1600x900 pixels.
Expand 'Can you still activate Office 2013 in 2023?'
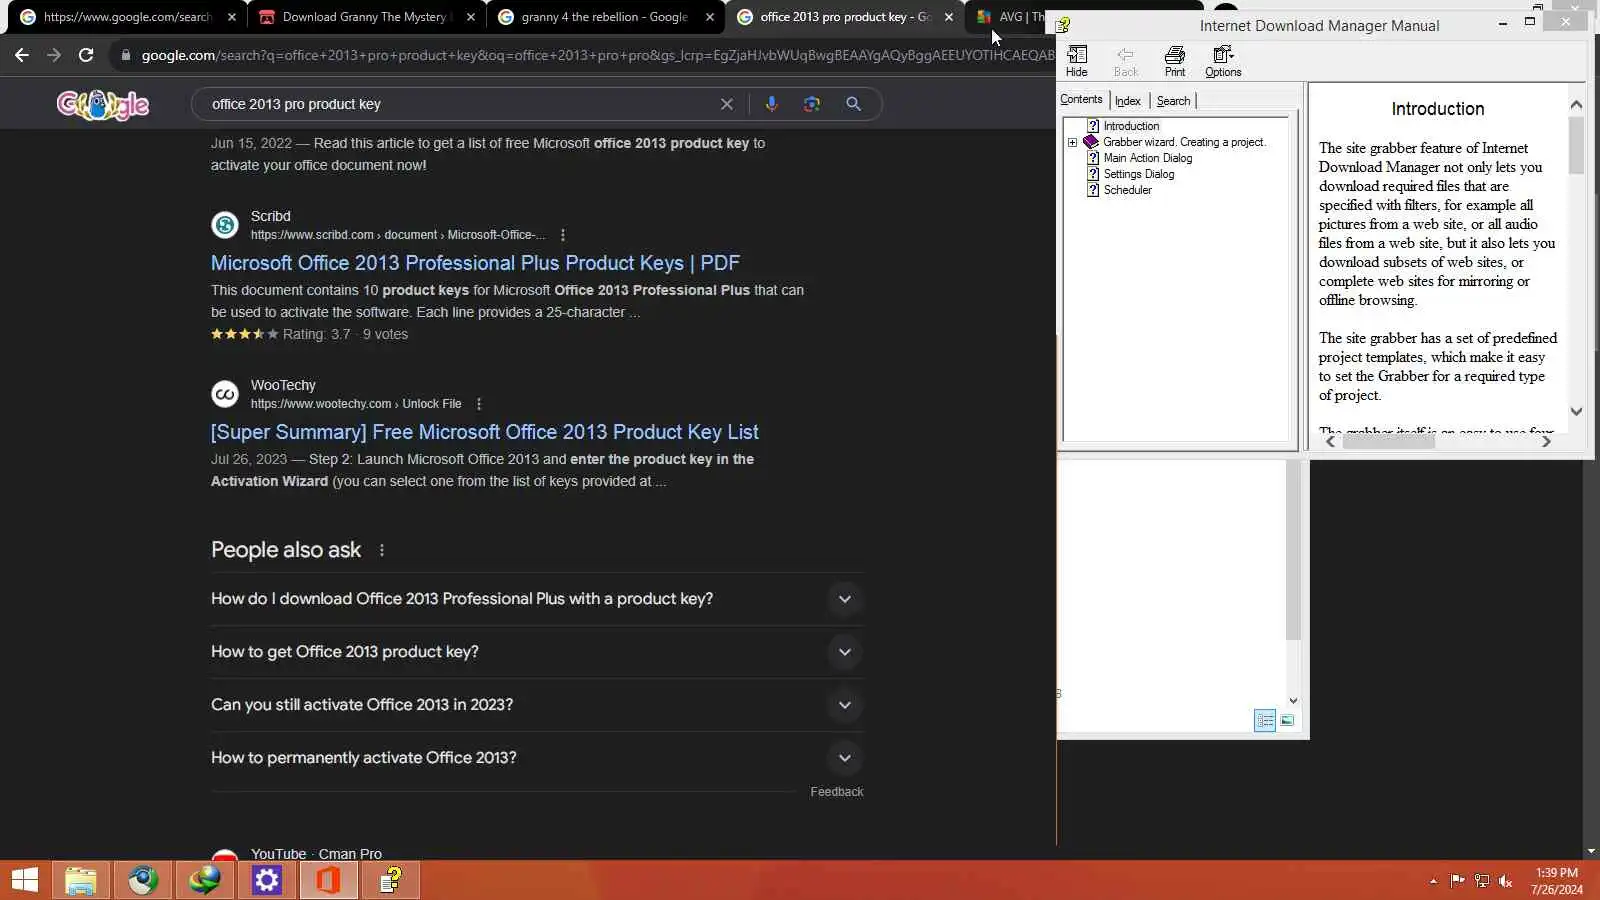(537, 705)
